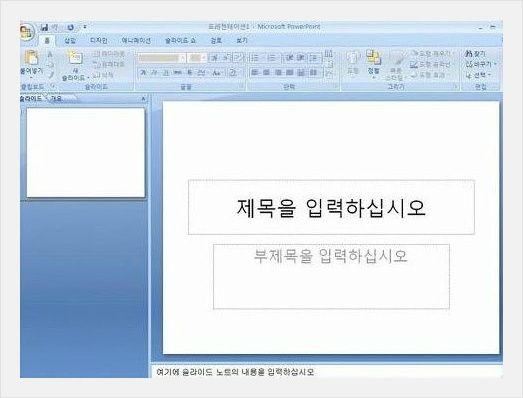The width and height of the screenshot is (523, 398).
Task: Click the 바꾸기 replace button
Action: pos(481,64)
